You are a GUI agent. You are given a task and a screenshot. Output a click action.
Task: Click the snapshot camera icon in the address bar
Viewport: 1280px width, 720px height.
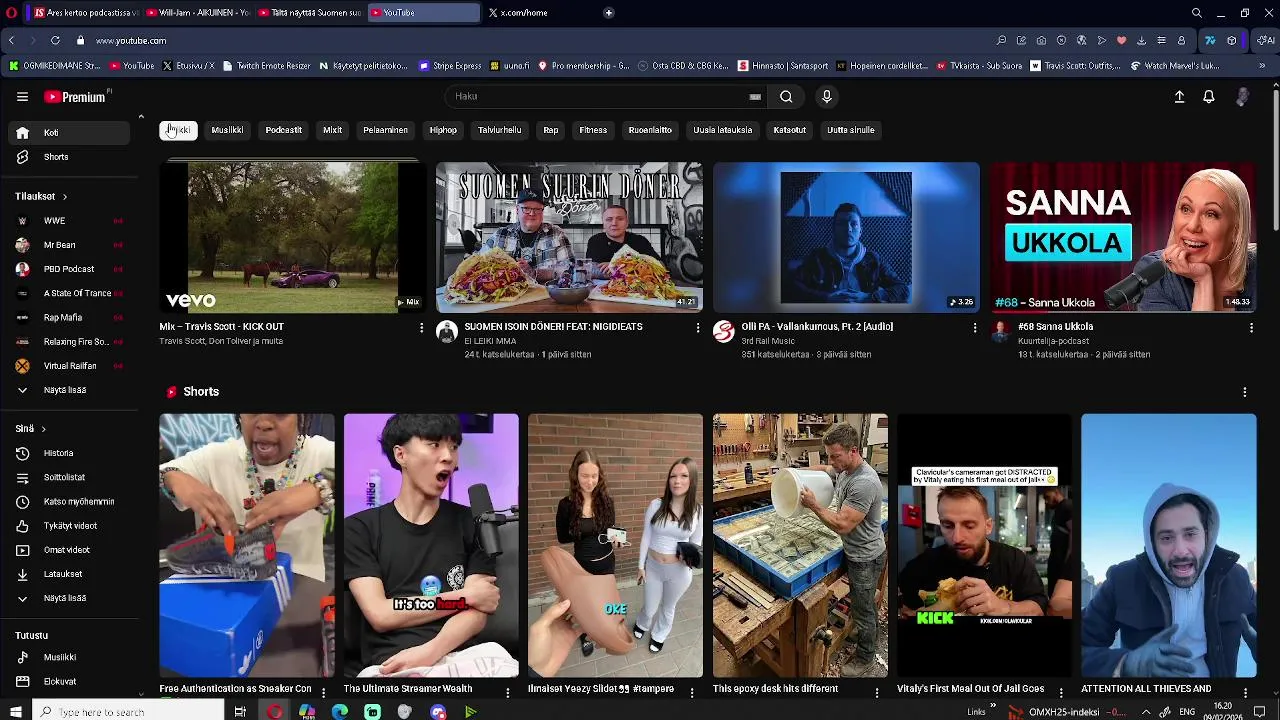(1041, 40)
